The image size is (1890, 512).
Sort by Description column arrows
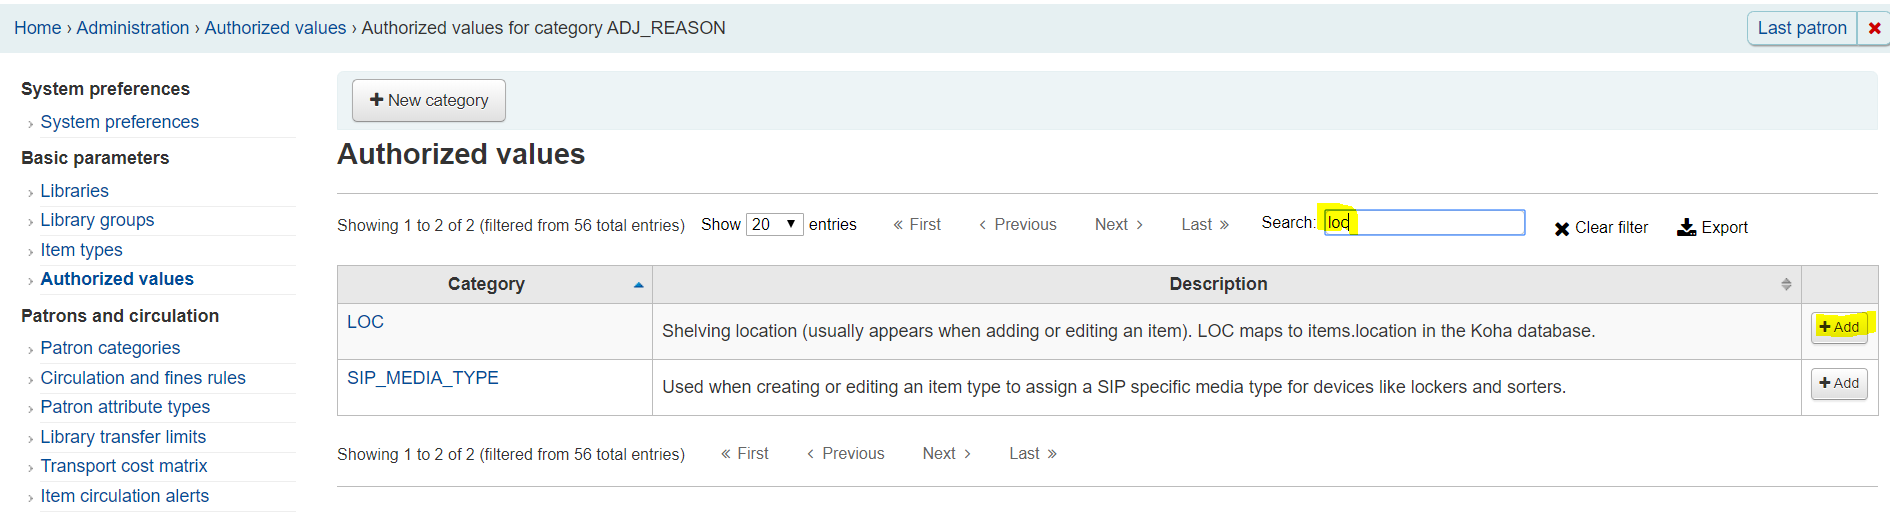pos(1786,284)
